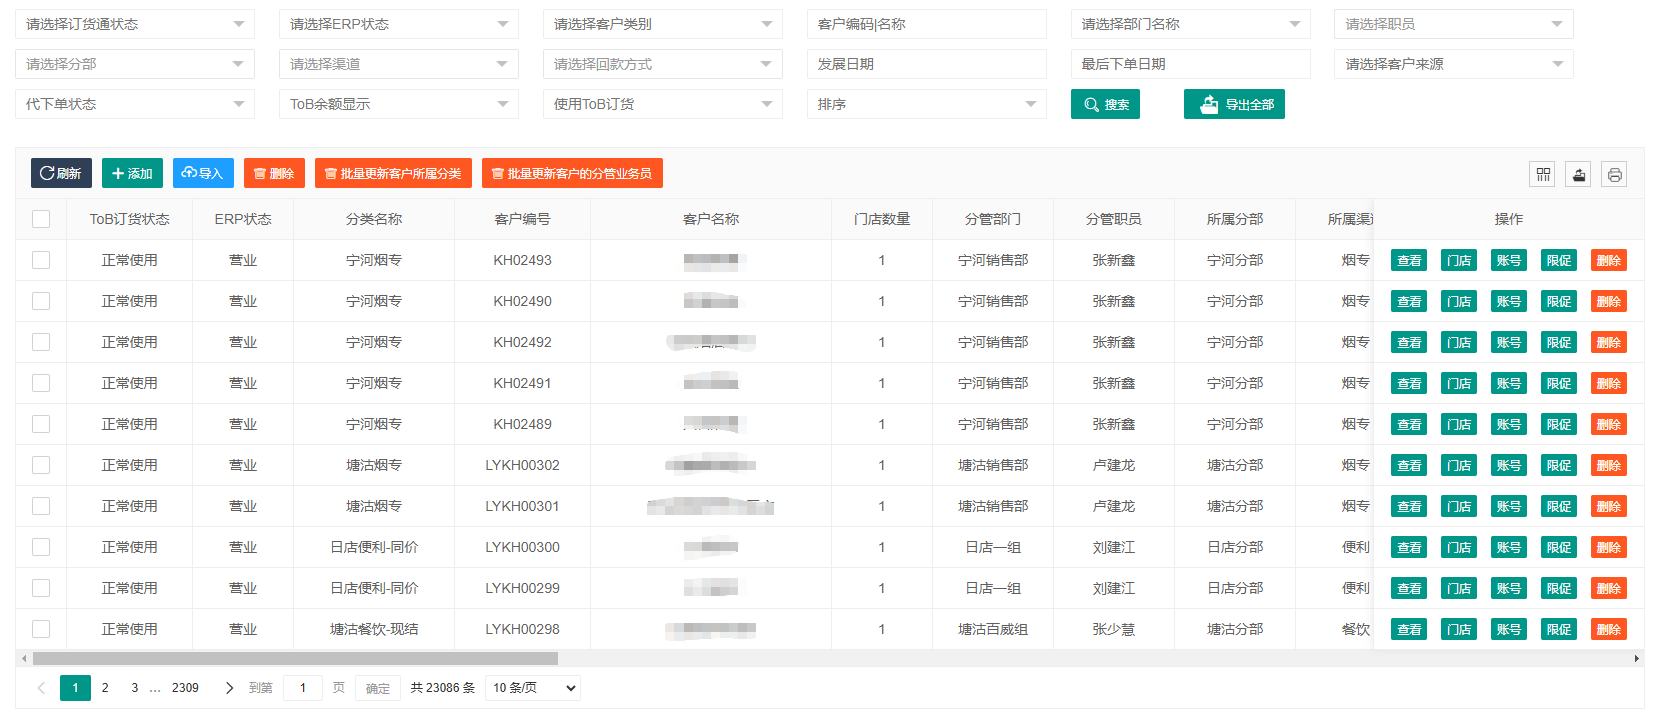
Task: Open the 10 条/页 page size selector
Action: (x=533, y=688)
